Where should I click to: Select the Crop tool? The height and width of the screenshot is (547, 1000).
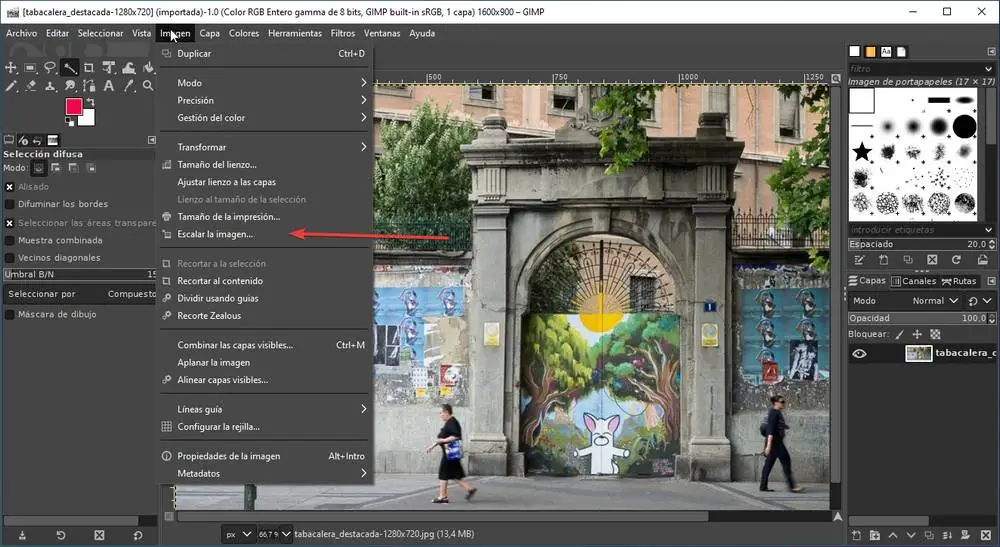[x=89, y=68]
